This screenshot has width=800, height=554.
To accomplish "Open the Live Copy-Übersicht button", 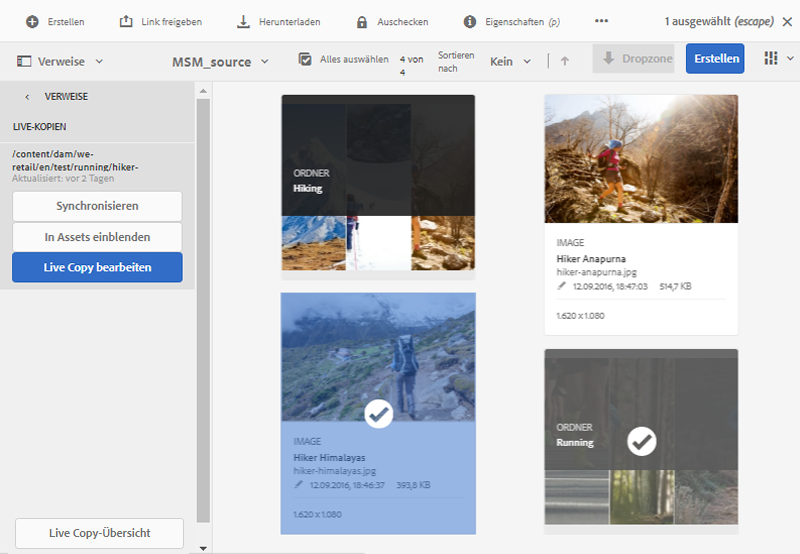I will point(99,533).
